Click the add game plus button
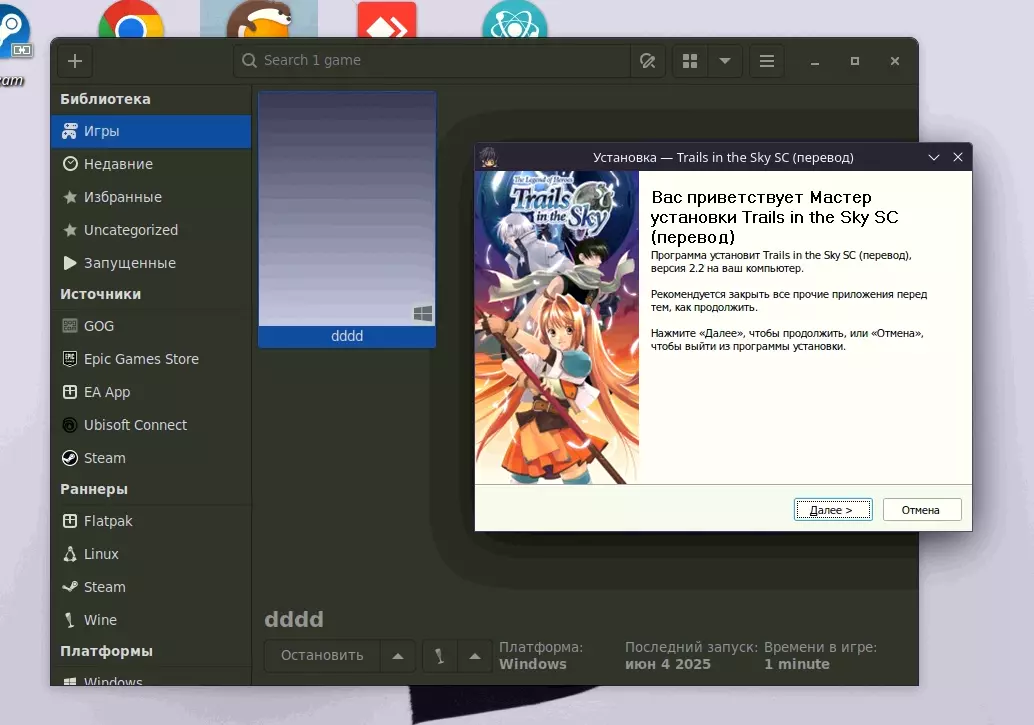 pos(75,61)
